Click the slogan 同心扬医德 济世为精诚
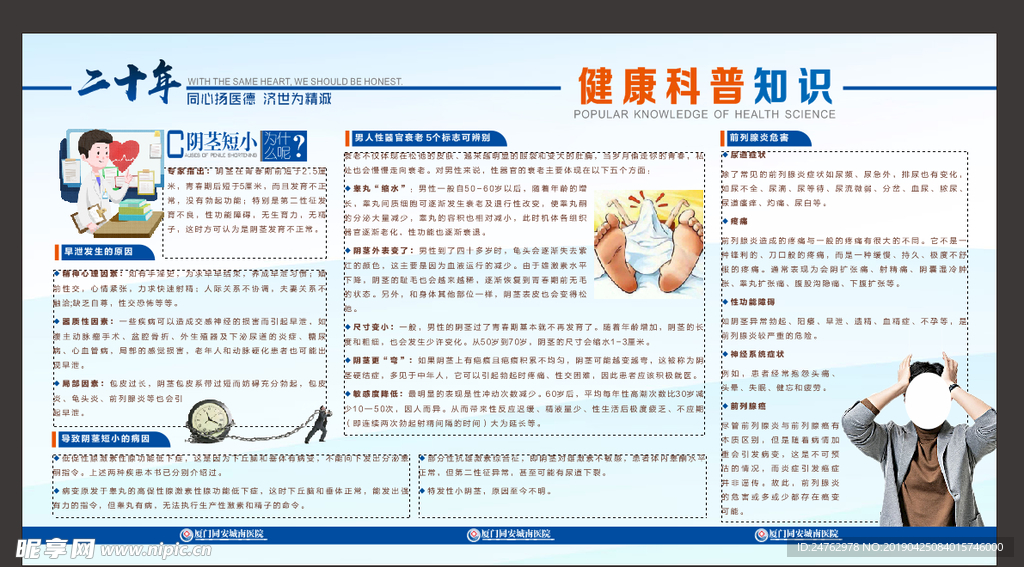 [x=259, y=99]
